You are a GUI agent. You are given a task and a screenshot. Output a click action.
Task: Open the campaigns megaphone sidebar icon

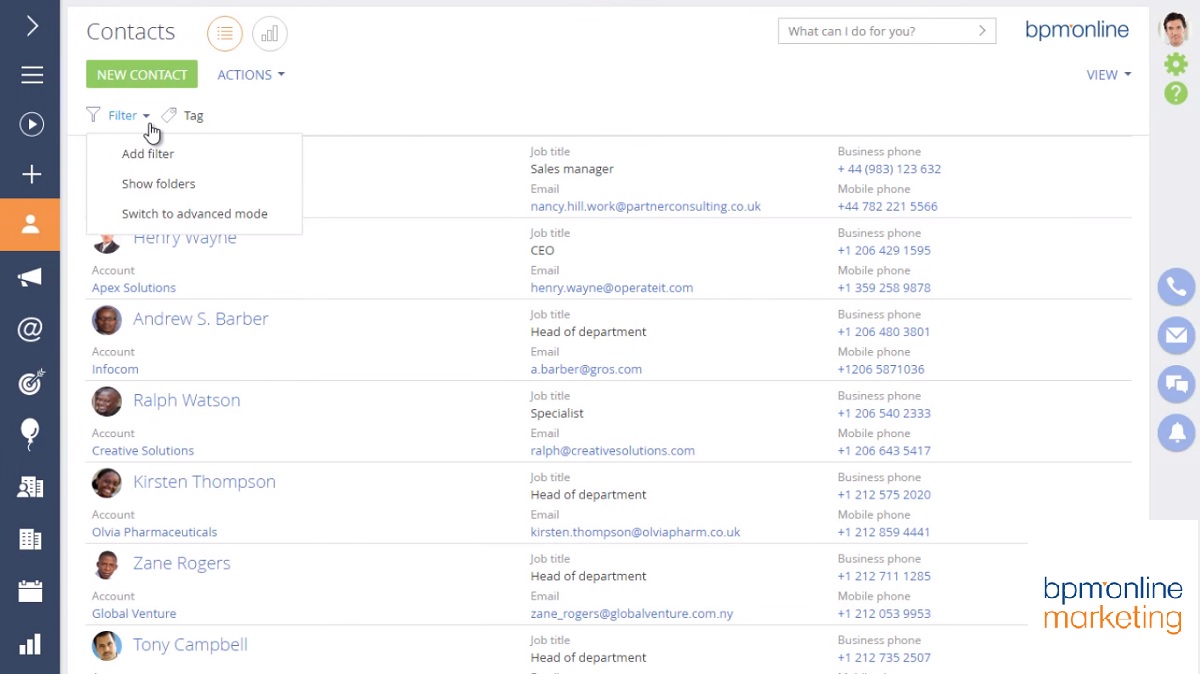coord(30,277)
